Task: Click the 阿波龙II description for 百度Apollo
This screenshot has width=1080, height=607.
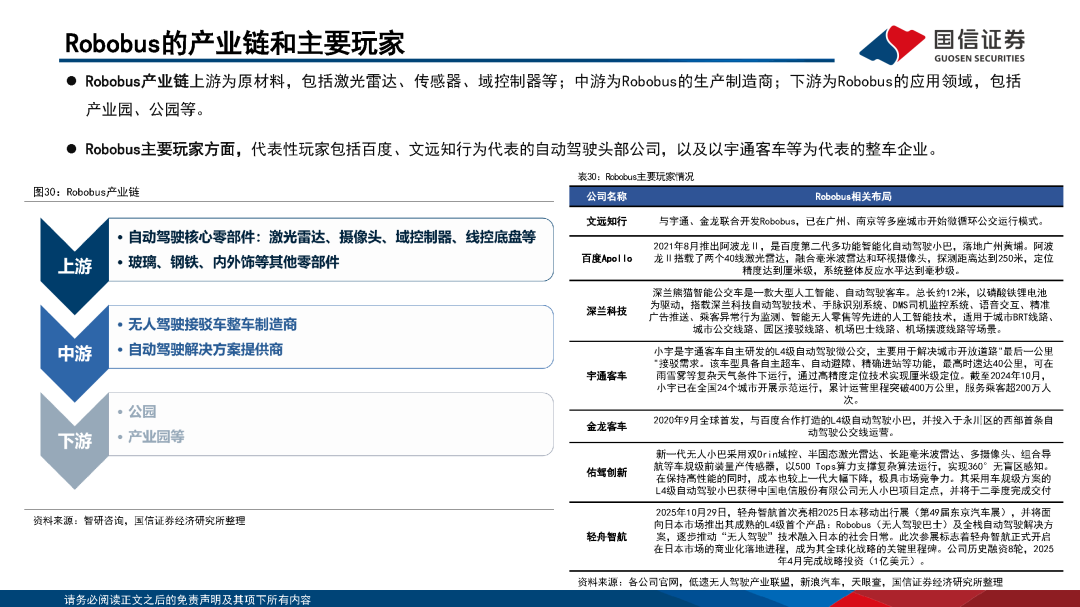Action: [x=853, y=258]
